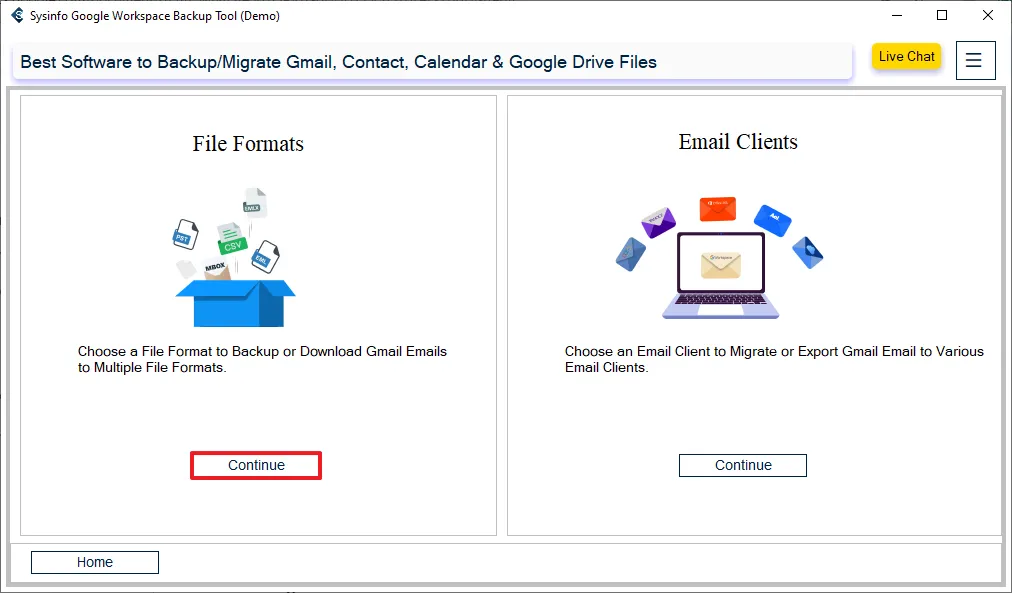Continue with File Formats option
This screenshot has width=1012, height=593.
click(256, 465)
